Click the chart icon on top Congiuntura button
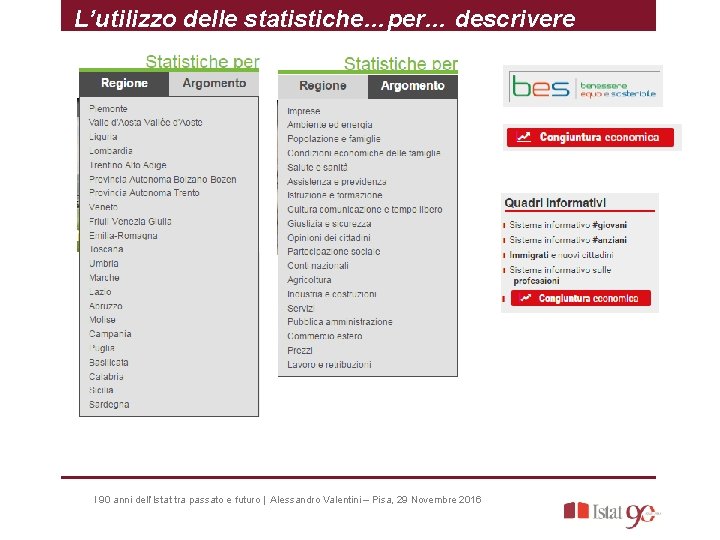 tap(524, 137)
